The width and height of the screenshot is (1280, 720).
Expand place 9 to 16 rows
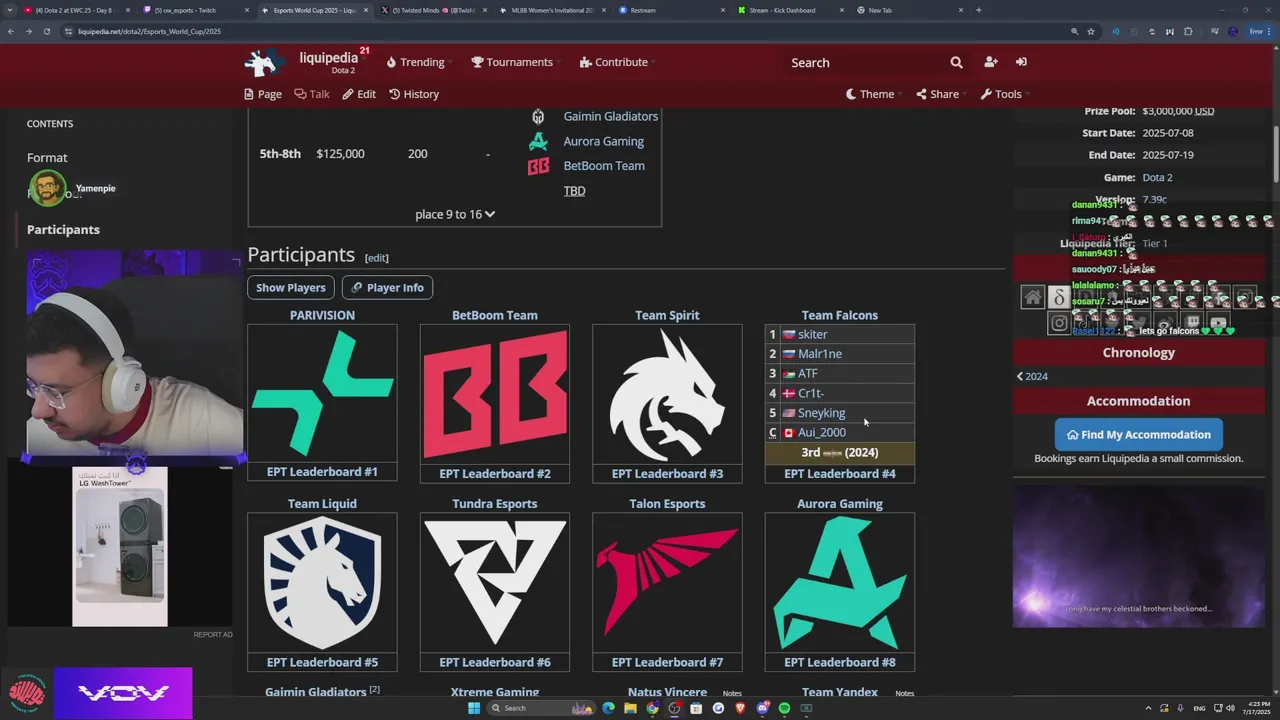(x=455, y=214)
